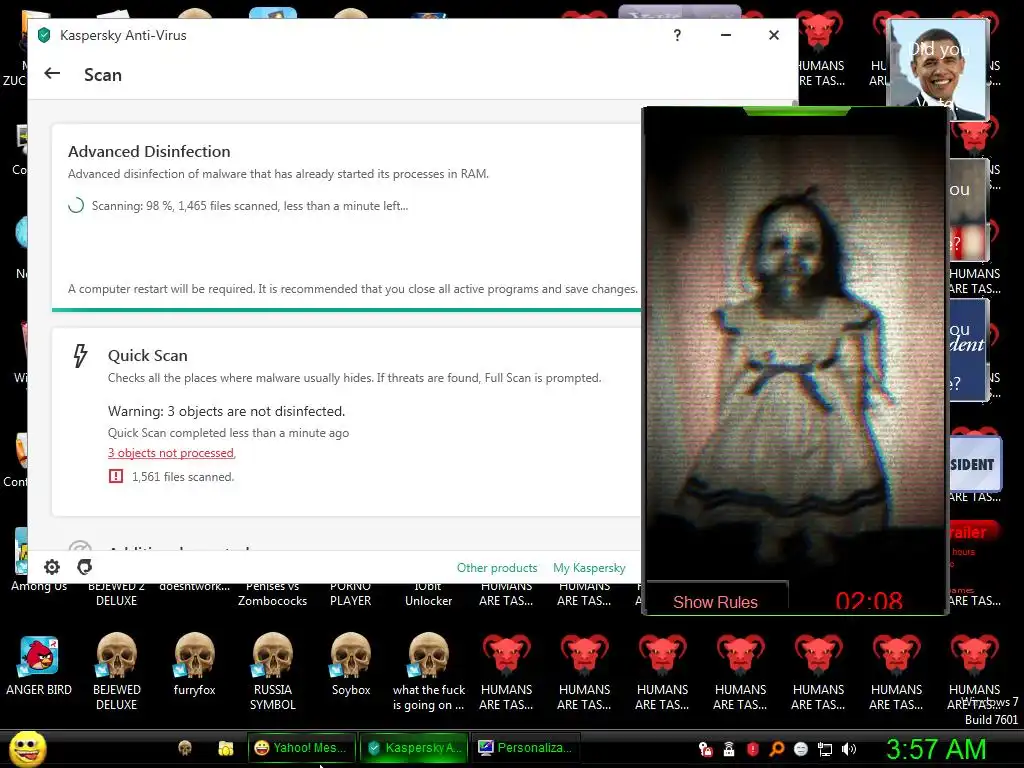Click the red Kaspersky shield tray icon

(752, 749)
